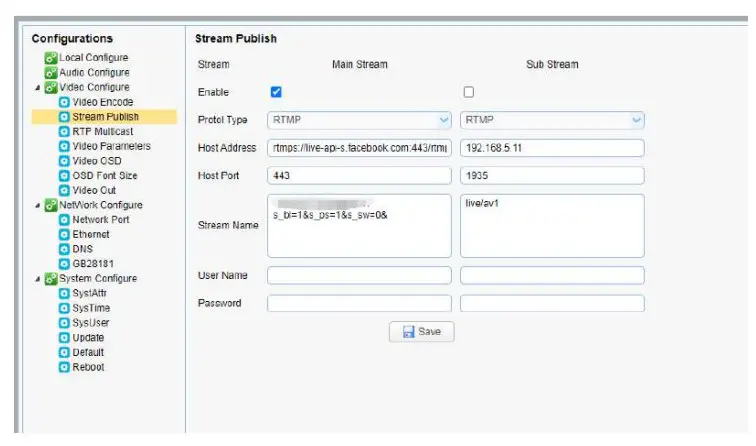The image size is (756, 446).
Task: Open Ethernet settings
Action: point(91,234)
